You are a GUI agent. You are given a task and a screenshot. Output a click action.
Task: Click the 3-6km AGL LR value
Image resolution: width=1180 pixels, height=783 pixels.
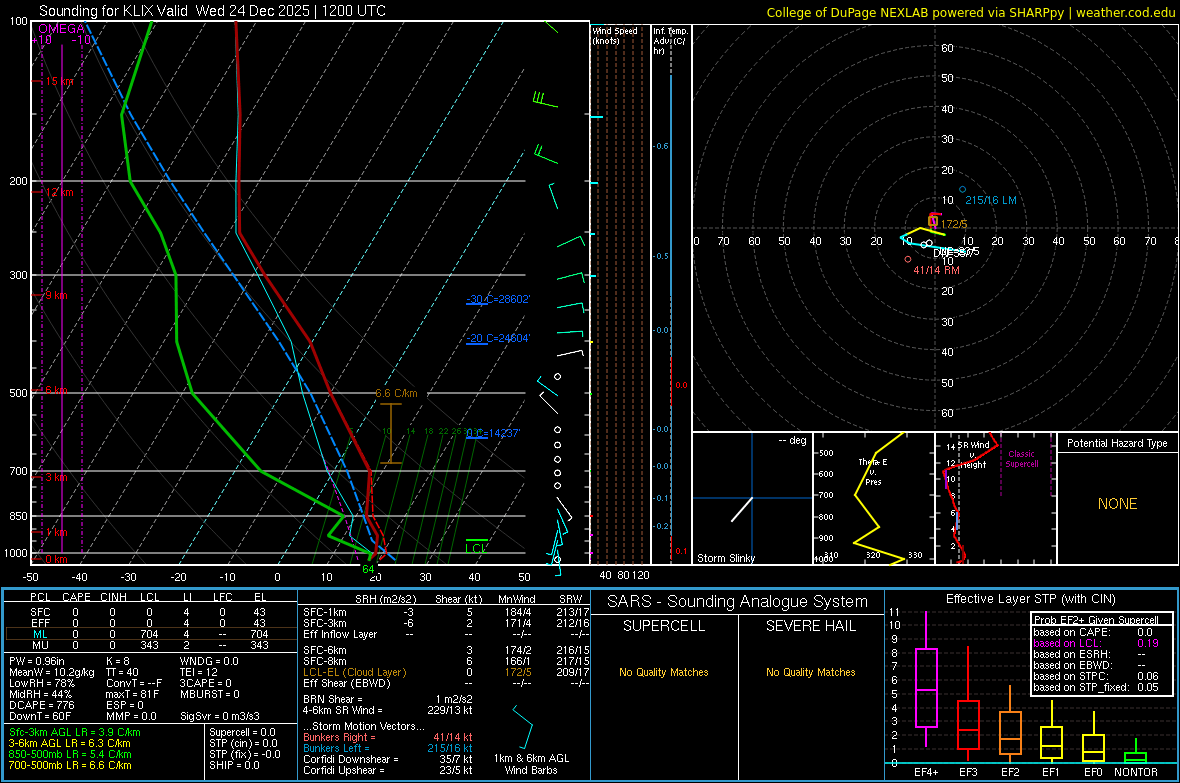pos(70,743)
